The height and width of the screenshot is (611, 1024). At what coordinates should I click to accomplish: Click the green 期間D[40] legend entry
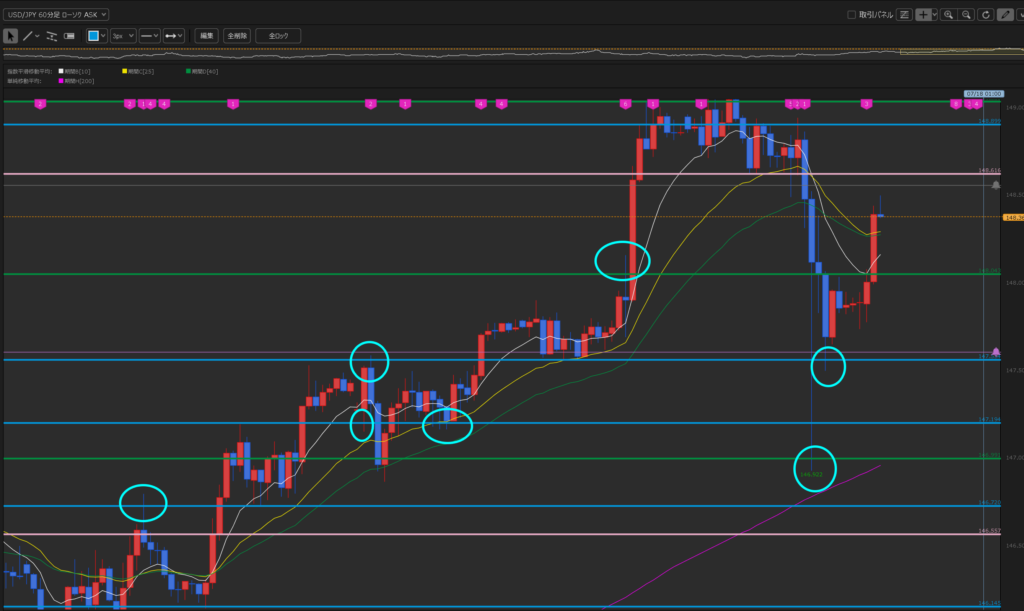pyautogui.click(x=202, y=71)
